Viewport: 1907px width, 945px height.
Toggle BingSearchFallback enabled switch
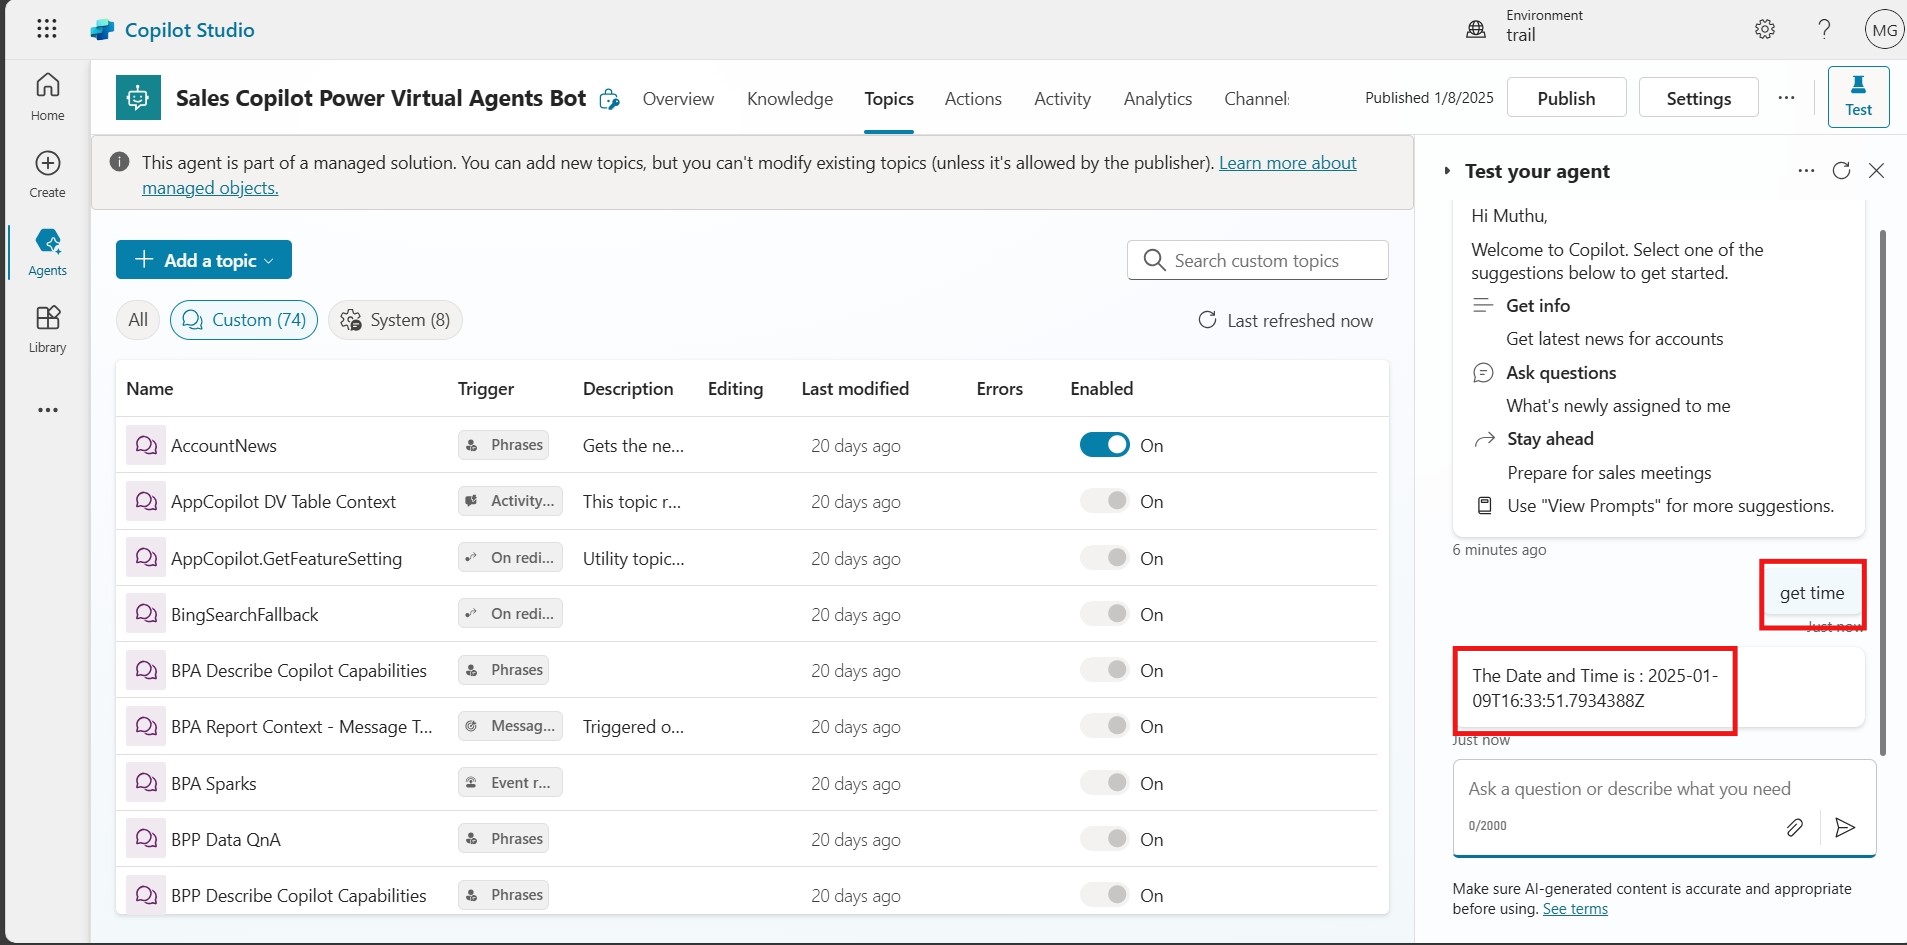pyautogui.click(x=1104, y=614)
